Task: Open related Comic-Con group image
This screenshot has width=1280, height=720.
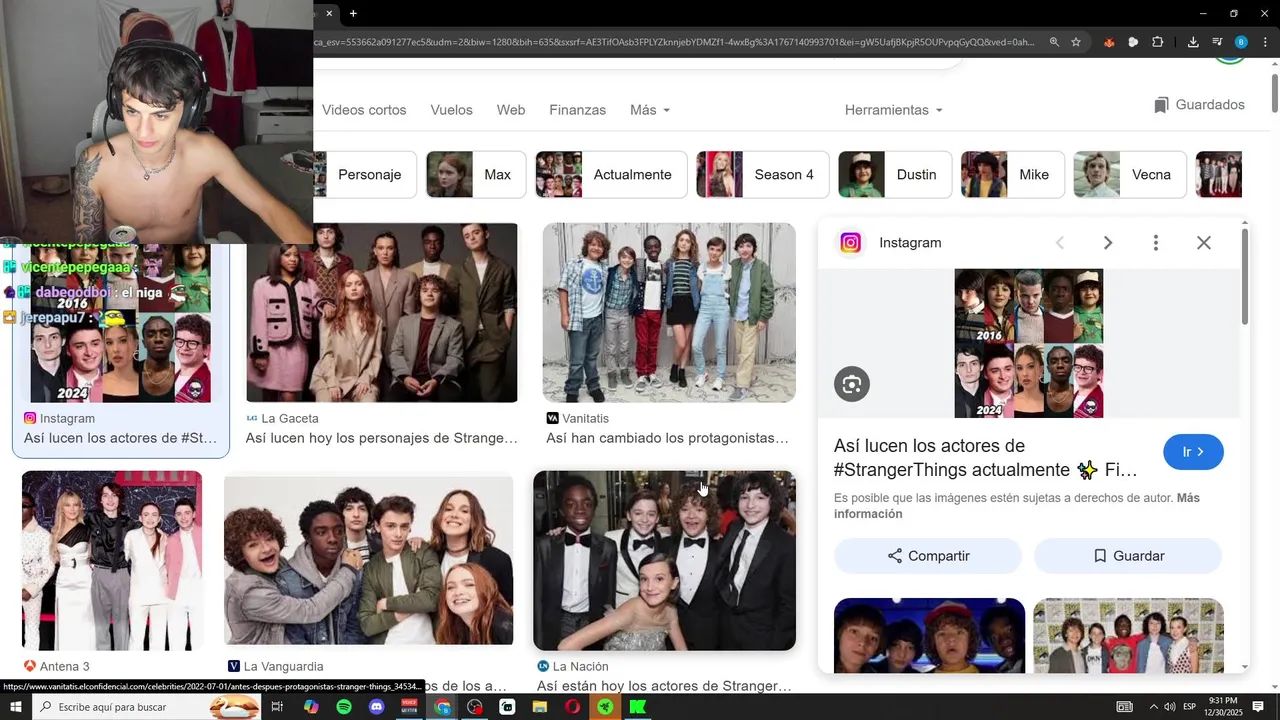Action: [1128, 636]
